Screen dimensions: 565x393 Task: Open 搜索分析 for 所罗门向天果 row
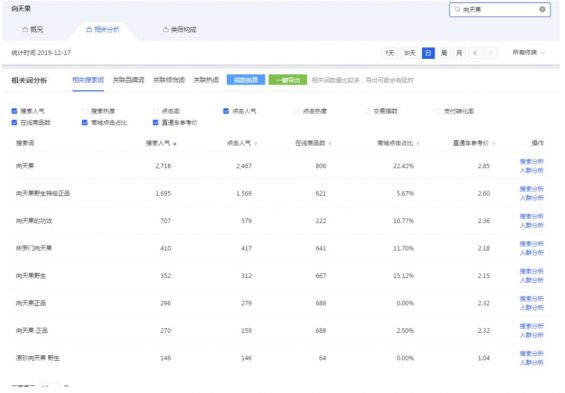click(x=531, y=244)
